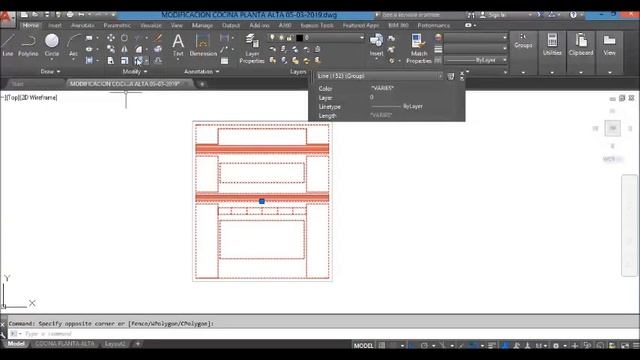Select the Offset tool in Modify panel
Viewport: 640px width, 360px height.
click(x=158, y=61)
